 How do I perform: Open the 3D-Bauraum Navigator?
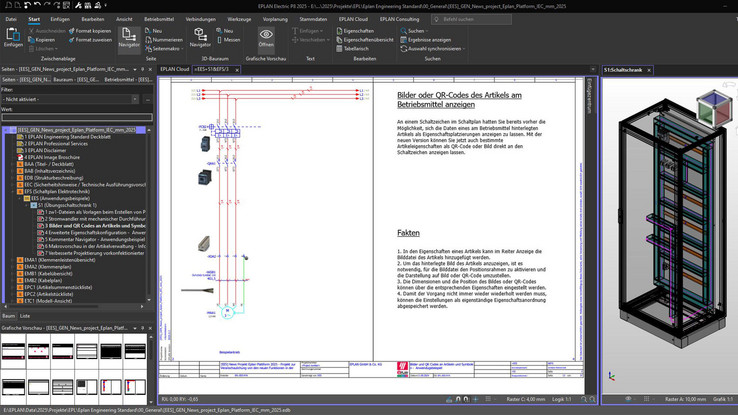coord(200,38)
